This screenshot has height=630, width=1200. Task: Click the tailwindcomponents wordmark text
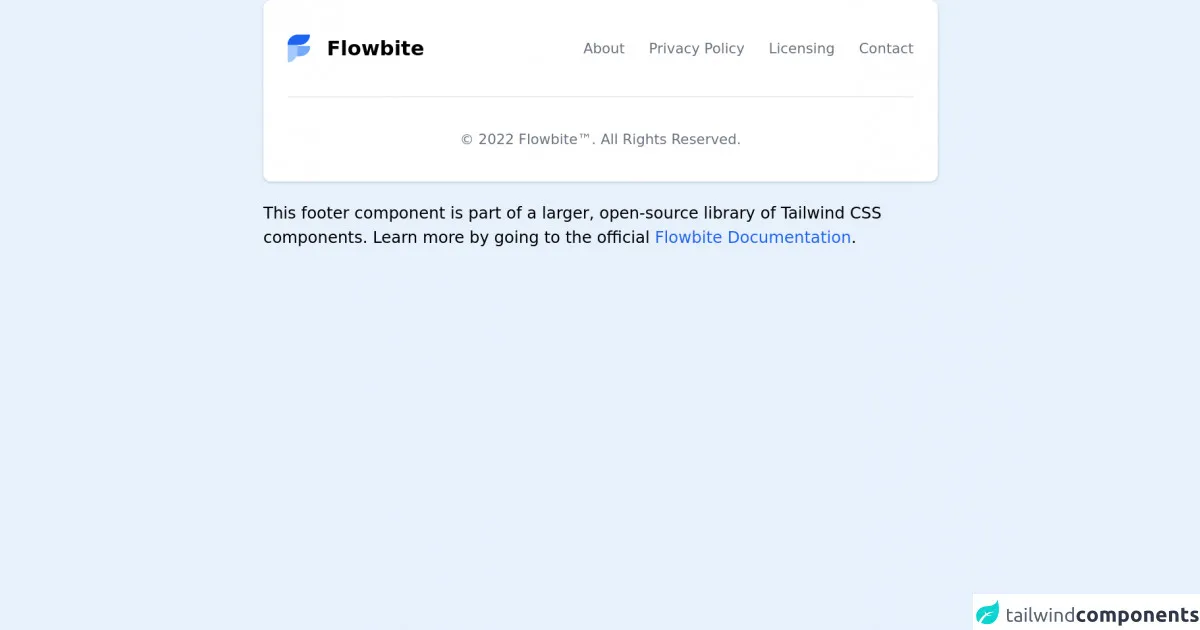pyautogui.click(x=1102, y=615)
